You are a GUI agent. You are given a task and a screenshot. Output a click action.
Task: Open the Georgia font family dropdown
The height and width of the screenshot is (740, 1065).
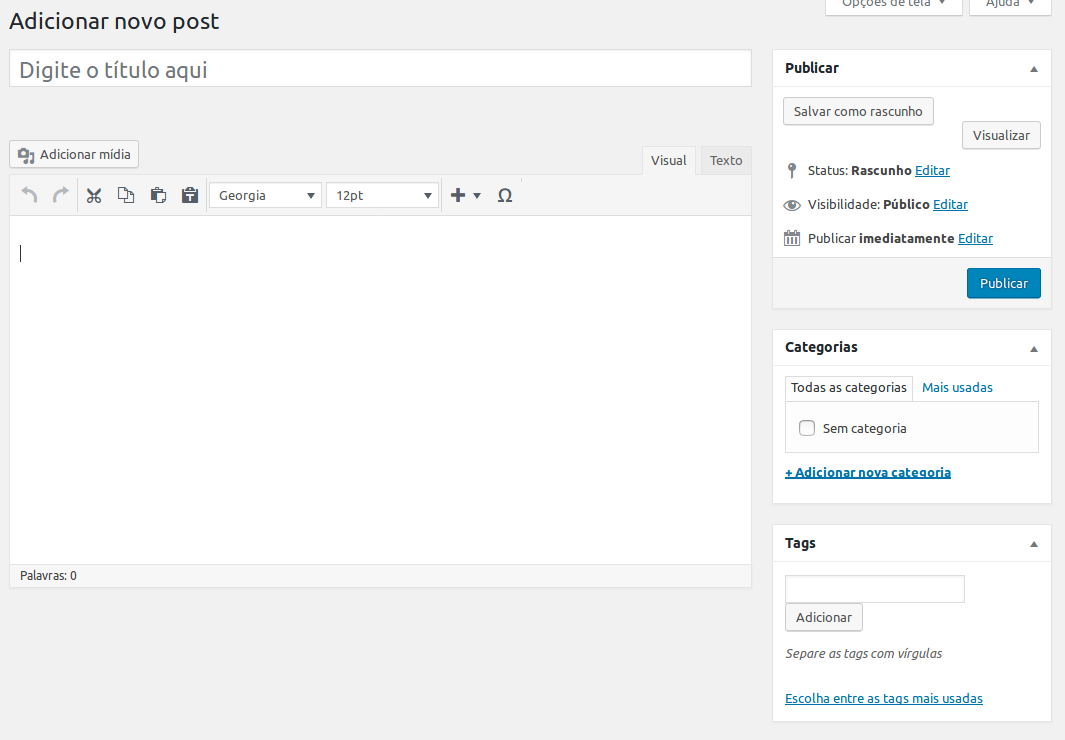coord(265,196)
